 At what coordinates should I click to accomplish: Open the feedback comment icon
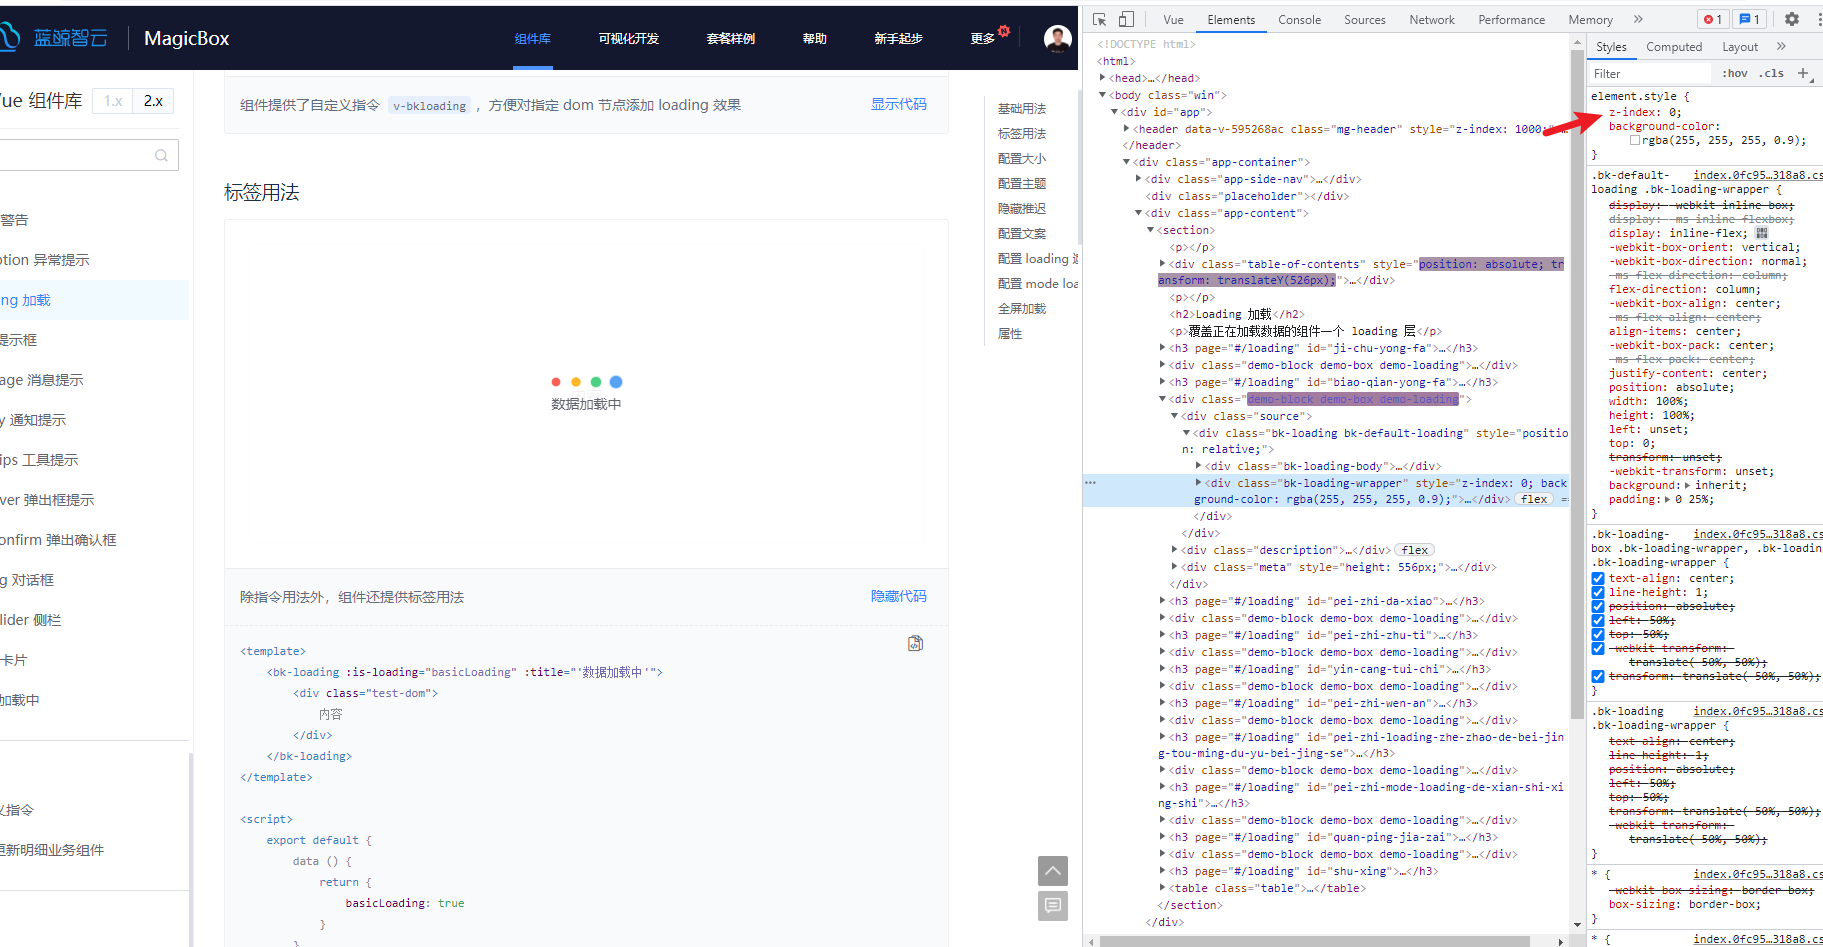tap(1052, 906)
